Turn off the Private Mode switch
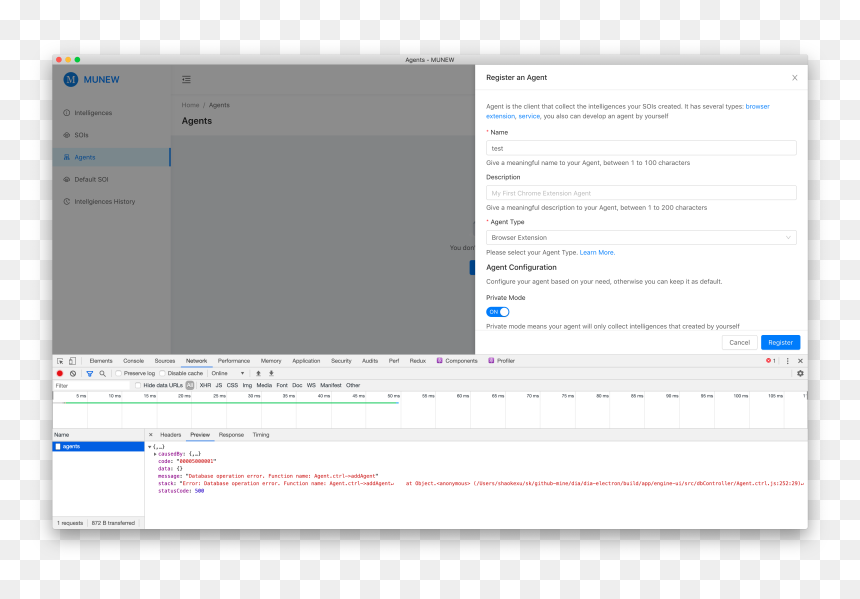860x599 pixels. [x=497, y=312]
